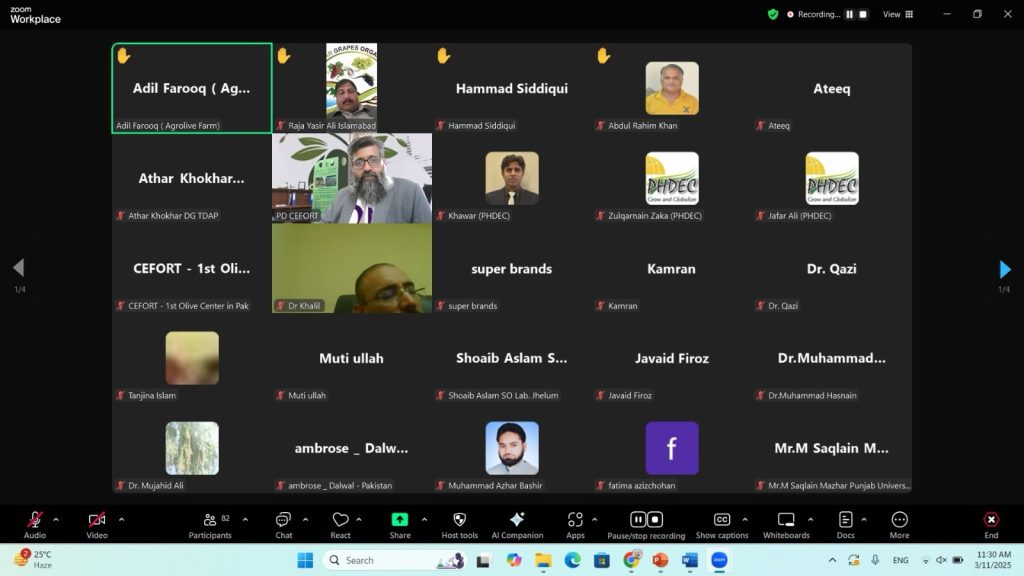Expand audio options arrow next to Audio
Viewport: 1024px width, 576px height.
pyautogui.click(x=56, y=519)
